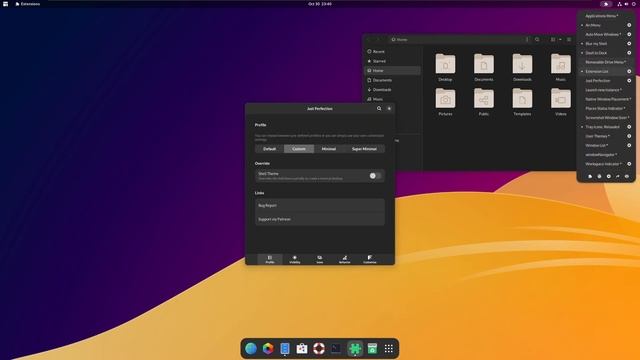
Task: Select Profile tab in Just Perfection
Action: click(270, 259)
